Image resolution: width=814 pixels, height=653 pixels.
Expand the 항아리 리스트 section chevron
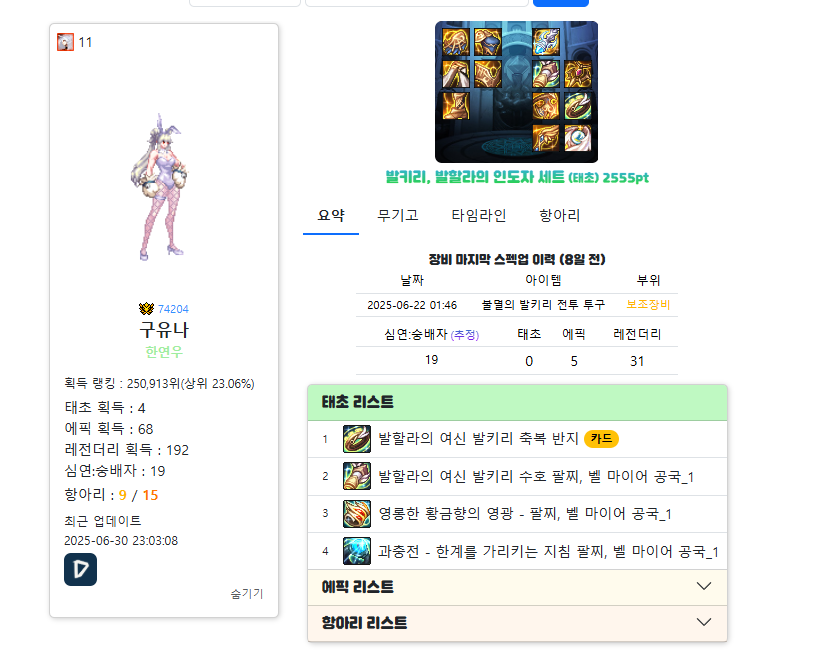(704, 622)
